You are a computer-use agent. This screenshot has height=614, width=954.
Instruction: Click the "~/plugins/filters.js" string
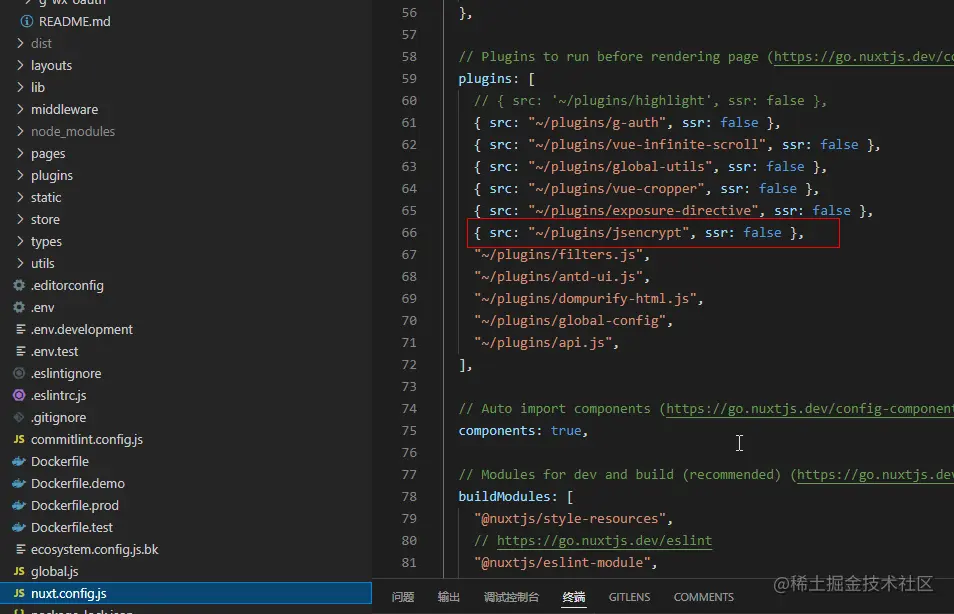point(559,254)
